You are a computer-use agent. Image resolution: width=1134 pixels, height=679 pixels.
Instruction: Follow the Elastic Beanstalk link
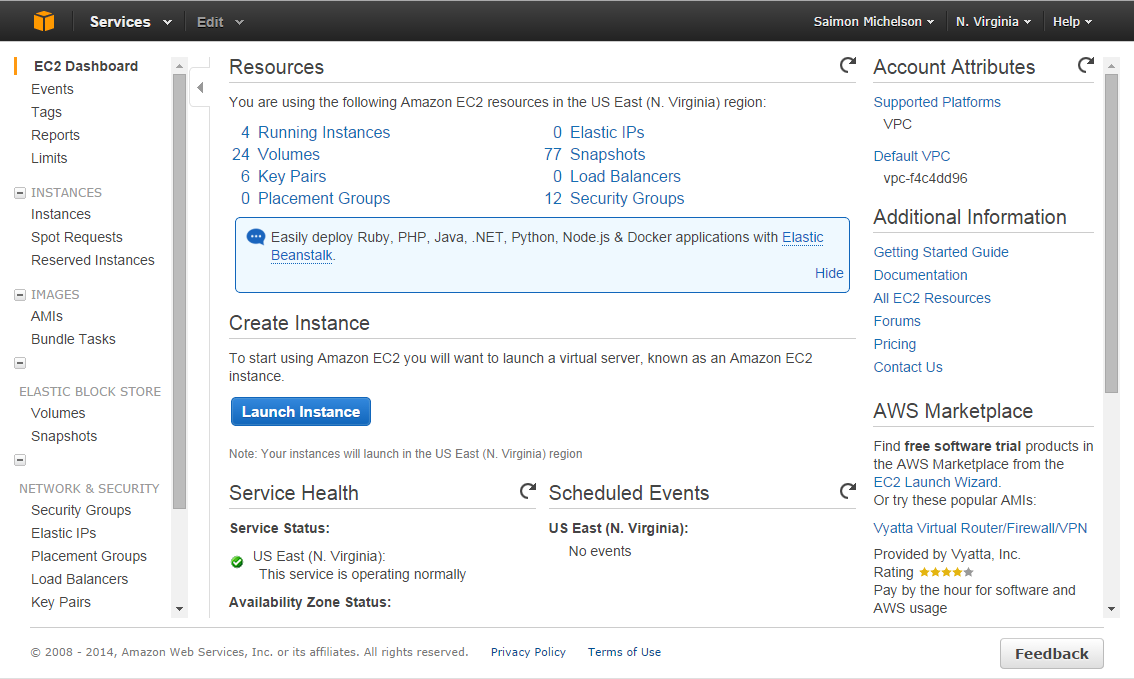(x=802, y=237)
